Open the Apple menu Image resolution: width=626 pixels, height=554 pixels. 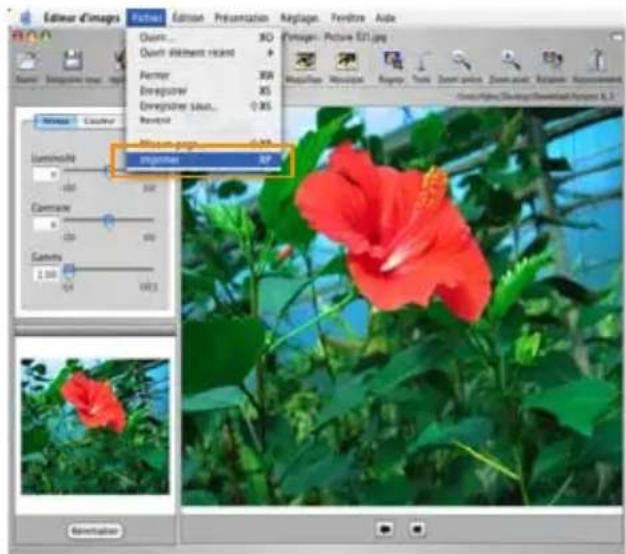(x=26, y=18)
